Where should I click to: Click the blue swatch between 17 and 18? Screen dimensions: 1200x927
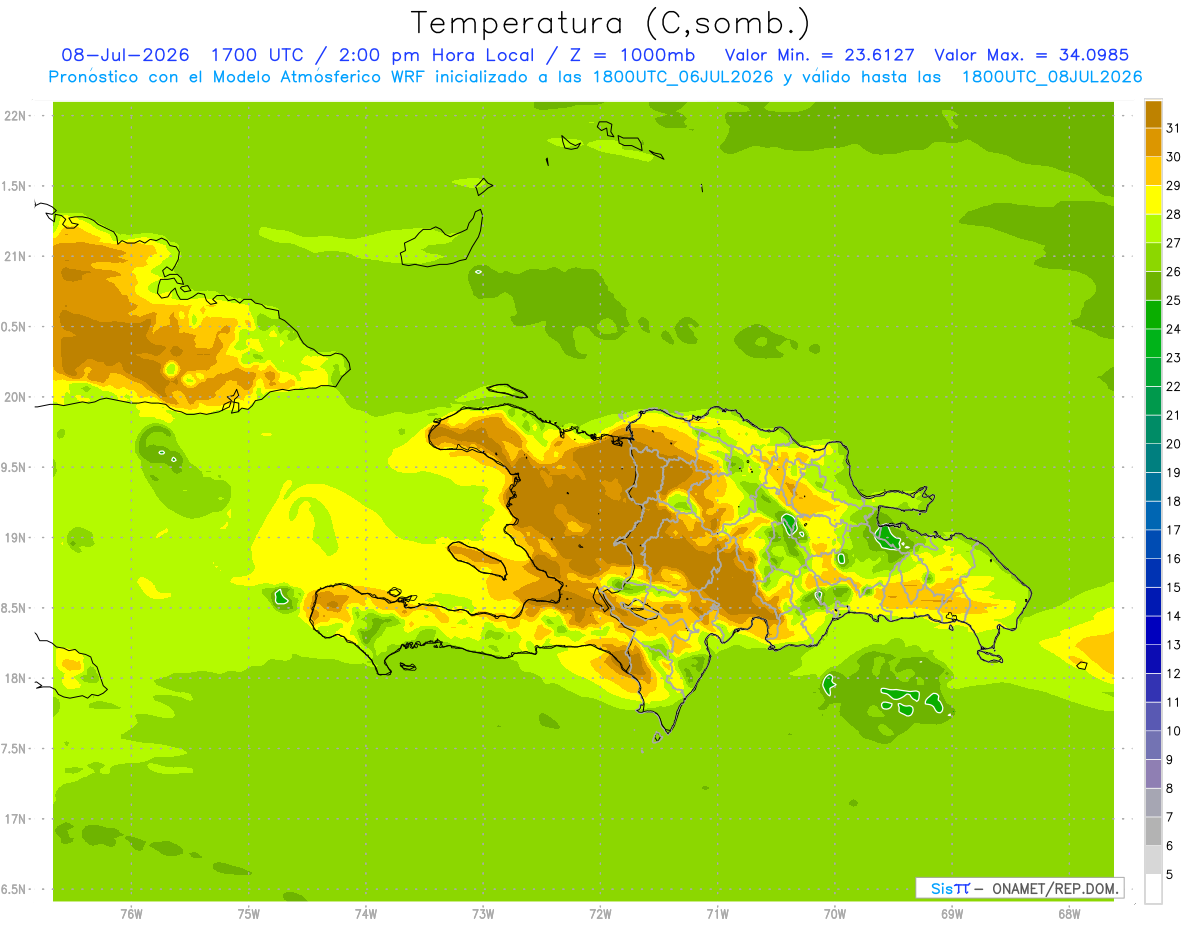click(x=1153, y=516)
